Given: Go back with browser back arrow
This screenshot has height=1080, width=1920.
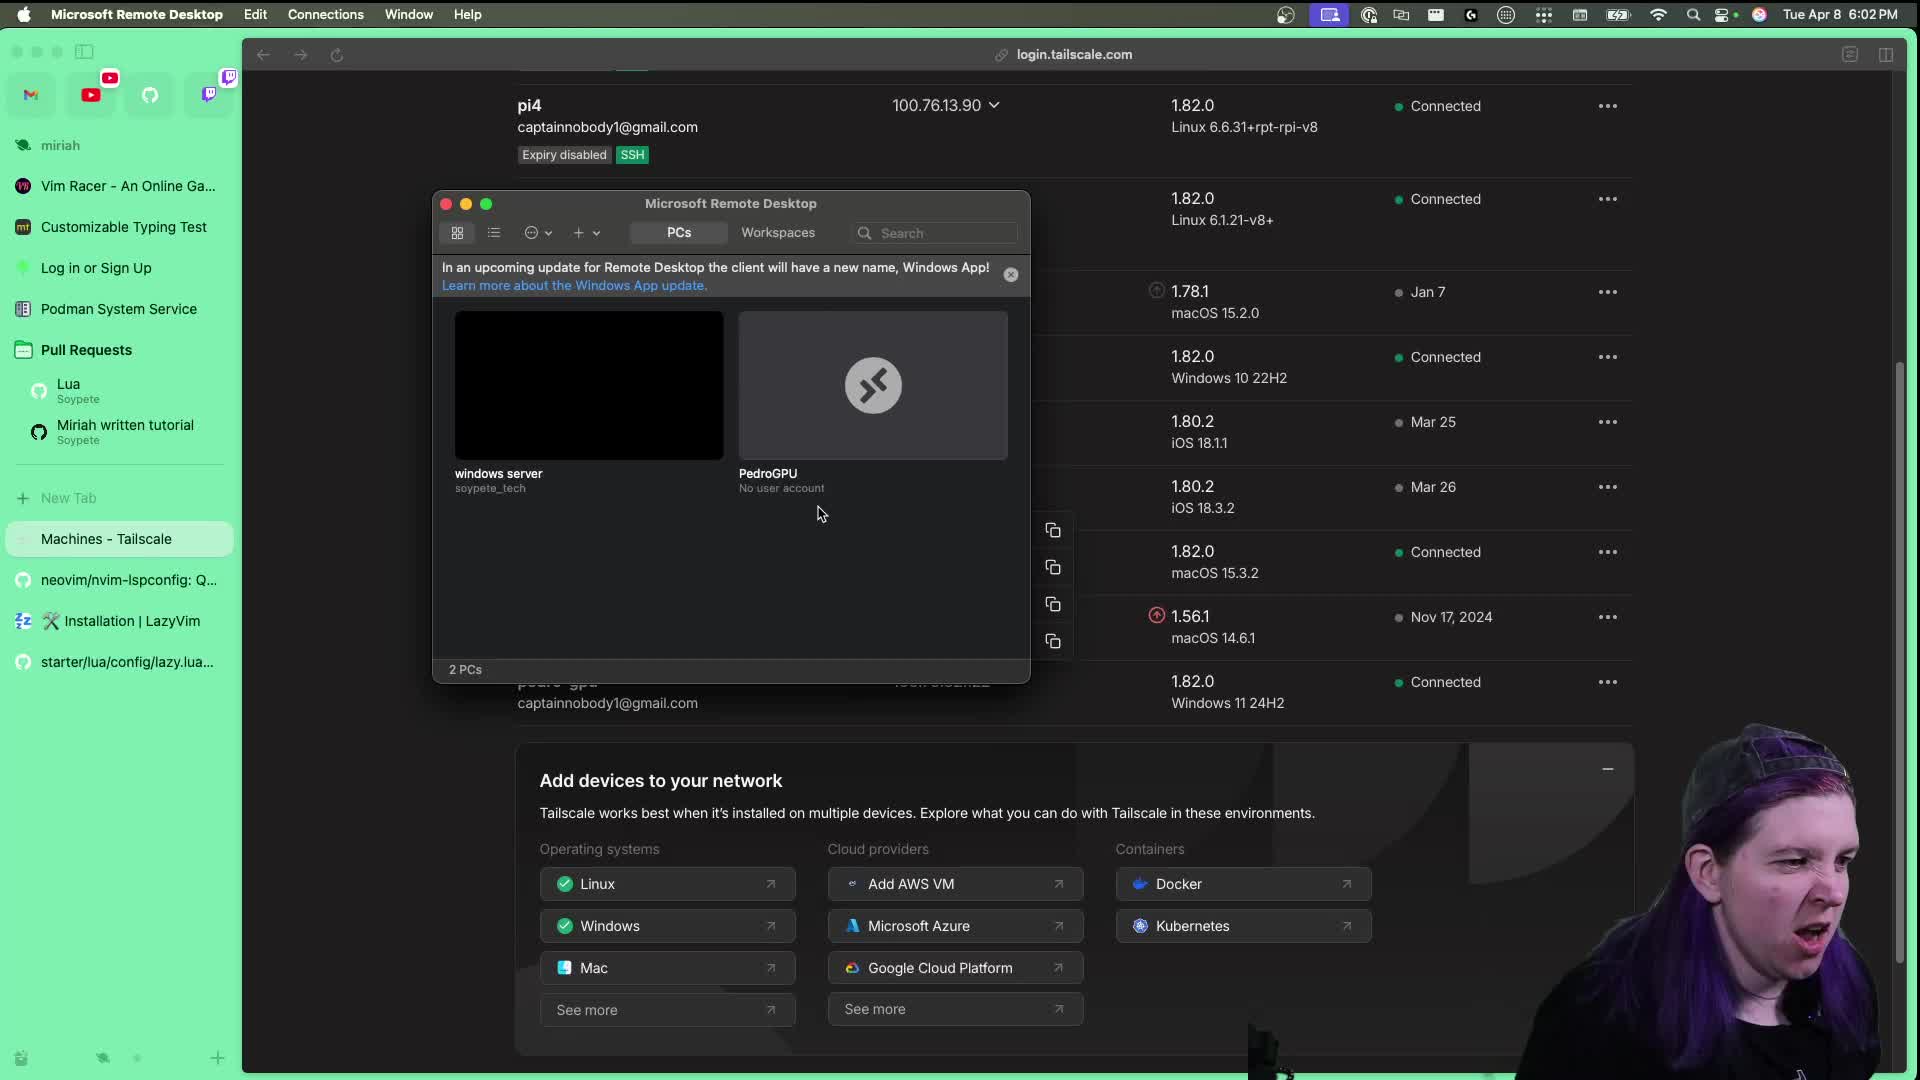Looking at the screenshot, I should pos(263,55).
